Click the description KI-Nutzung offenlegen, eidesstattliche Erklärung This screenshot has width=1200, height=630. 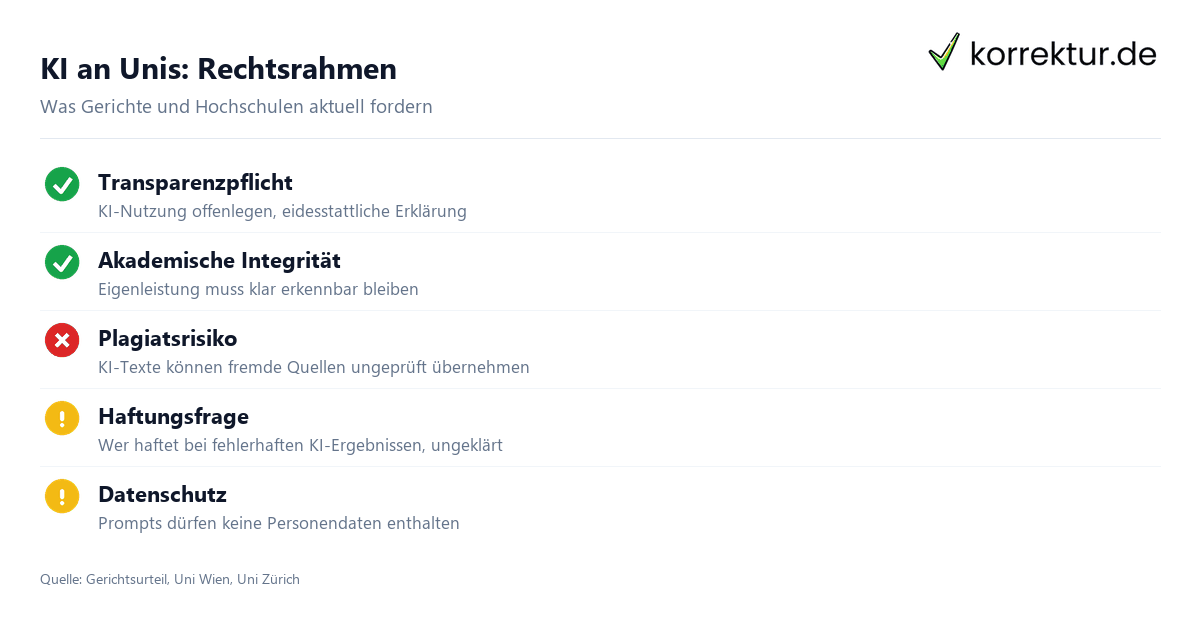[282, 212]
